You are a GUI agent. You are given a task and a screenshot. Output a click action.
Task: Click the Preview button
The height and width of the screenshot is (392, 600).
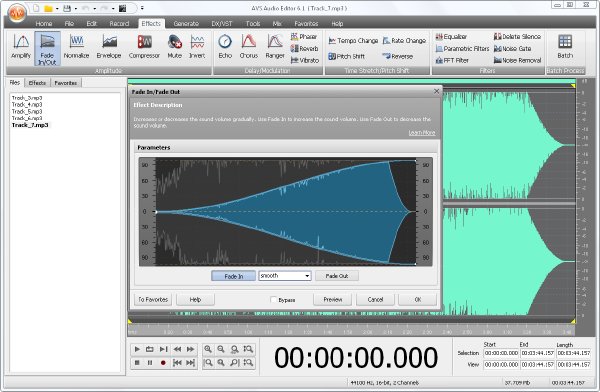(x=333, y=299)
